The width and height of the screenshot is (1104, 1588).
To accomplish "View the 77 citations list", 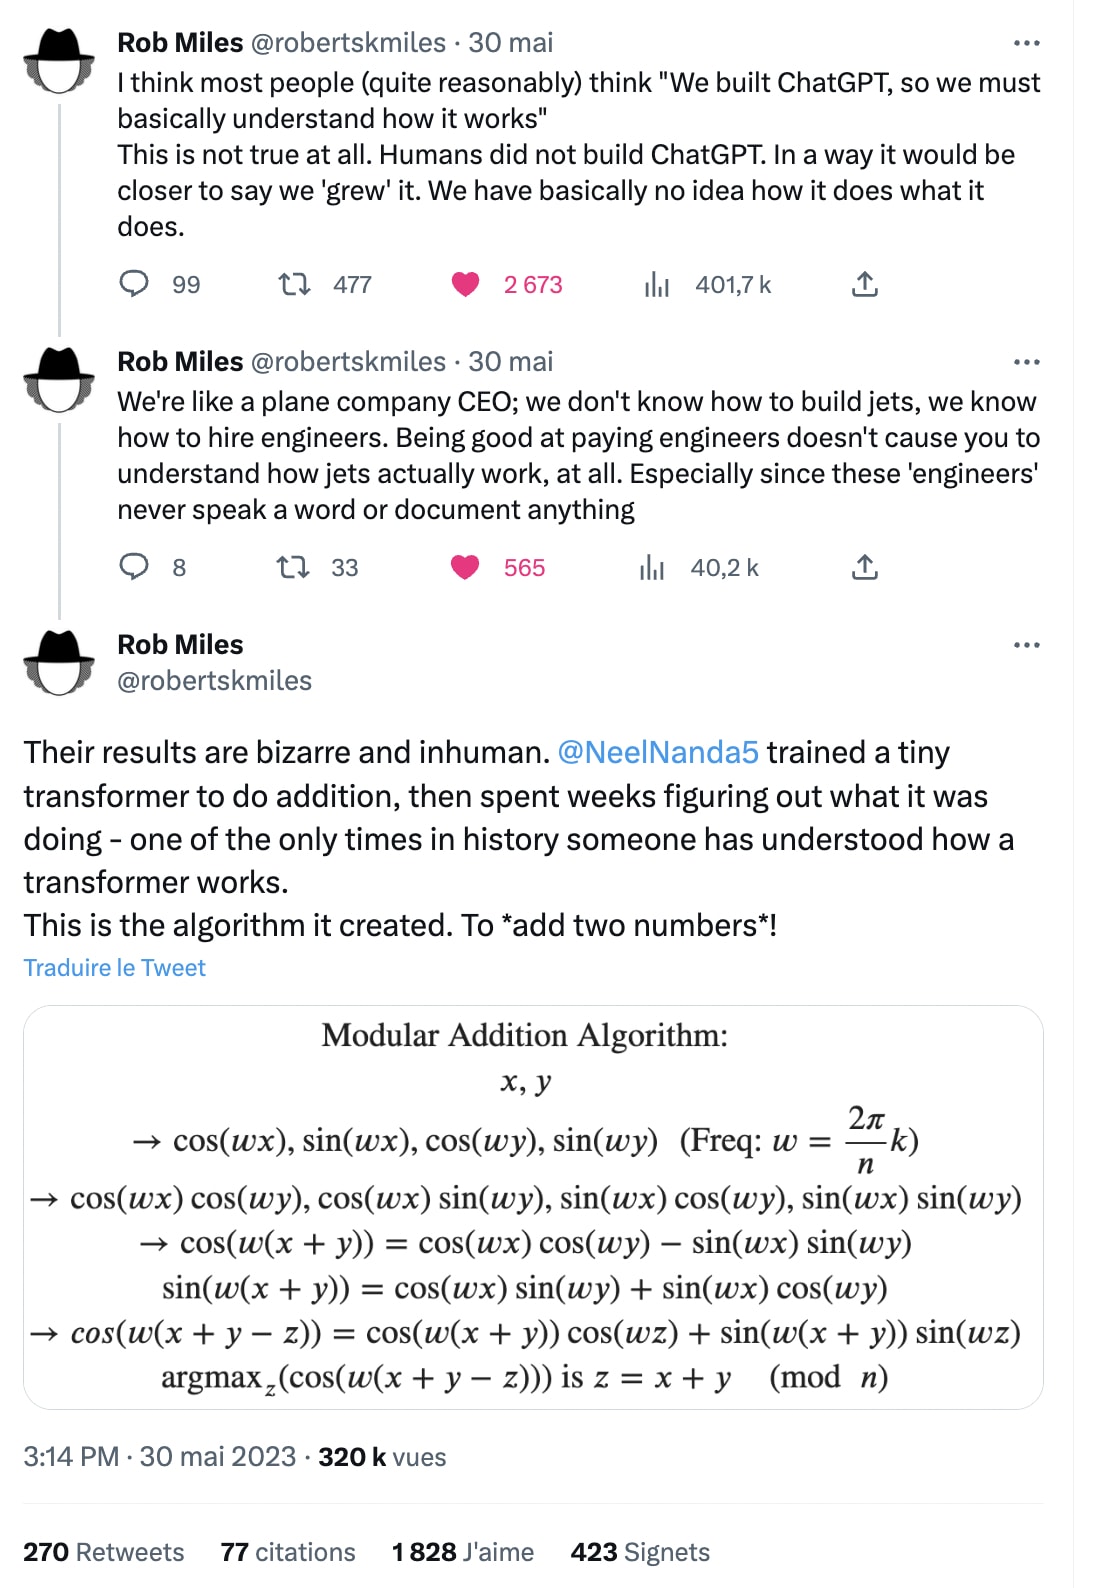I will point(288,1552).
